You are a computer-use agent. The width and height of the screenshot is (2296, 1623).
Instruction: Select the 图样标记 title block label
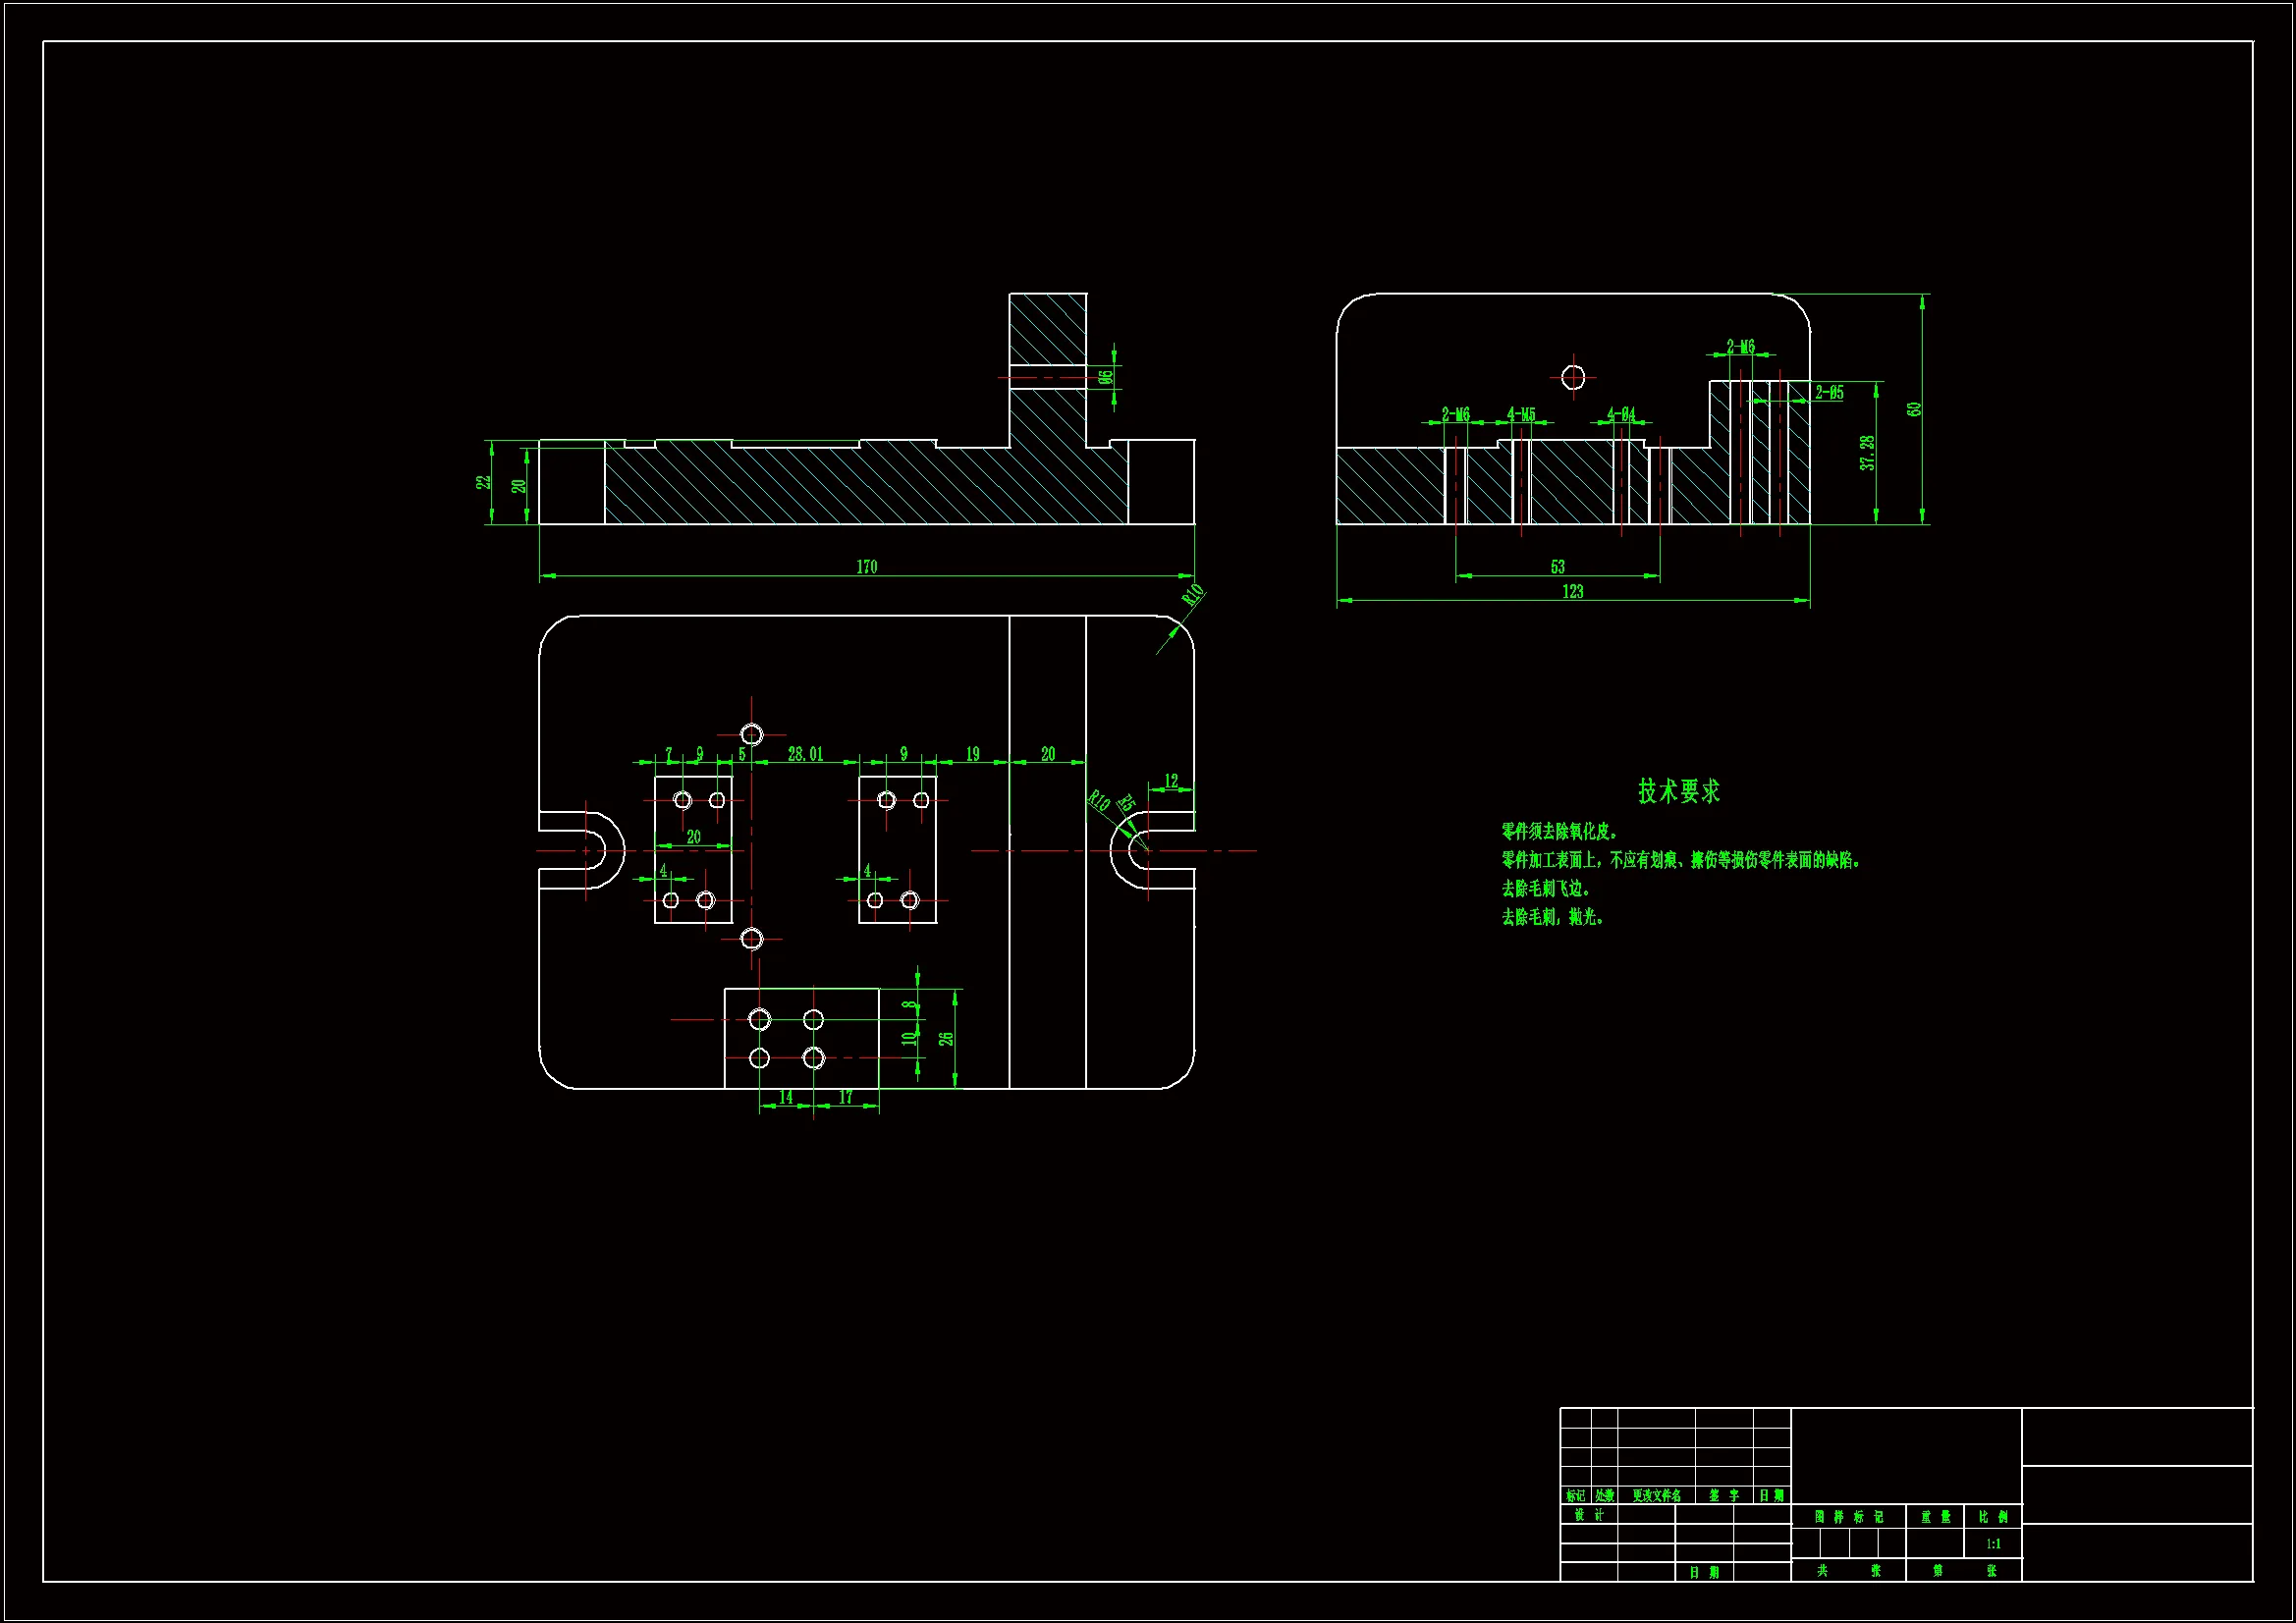[1848, 1517]
